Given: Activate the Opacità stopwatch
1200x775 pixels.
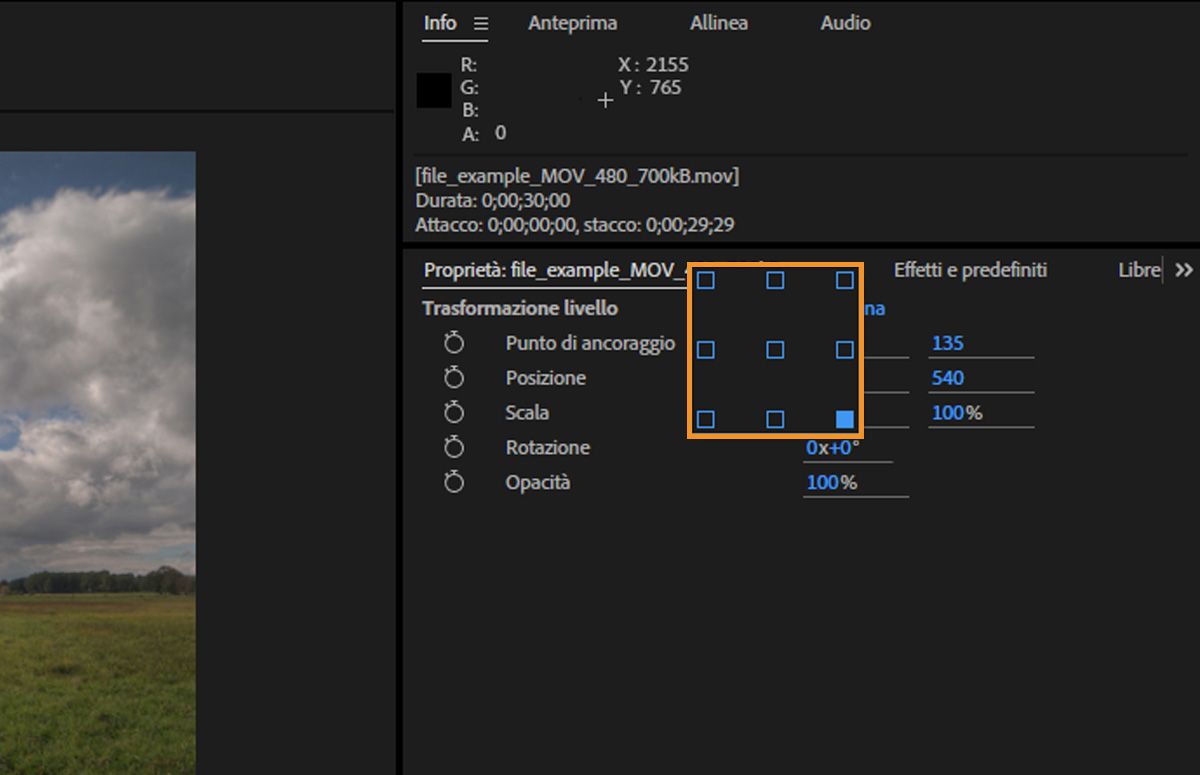Looking at the screenshot, I should click(x=454, y=483).
